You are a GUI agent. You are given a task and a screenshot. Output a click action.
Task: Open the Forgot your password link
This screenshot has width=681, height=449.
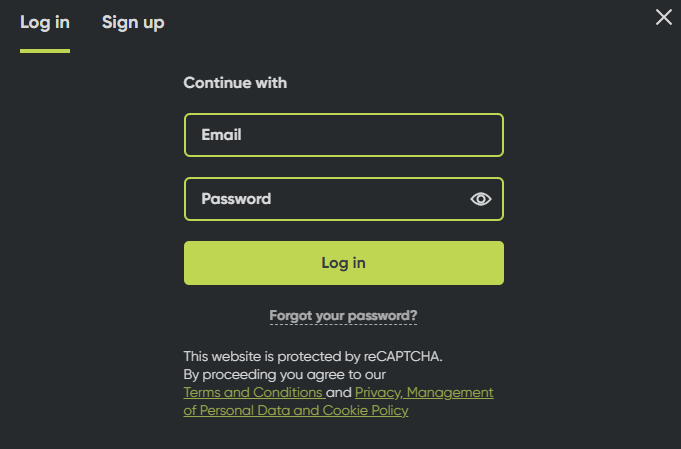[x=343, y=316]
